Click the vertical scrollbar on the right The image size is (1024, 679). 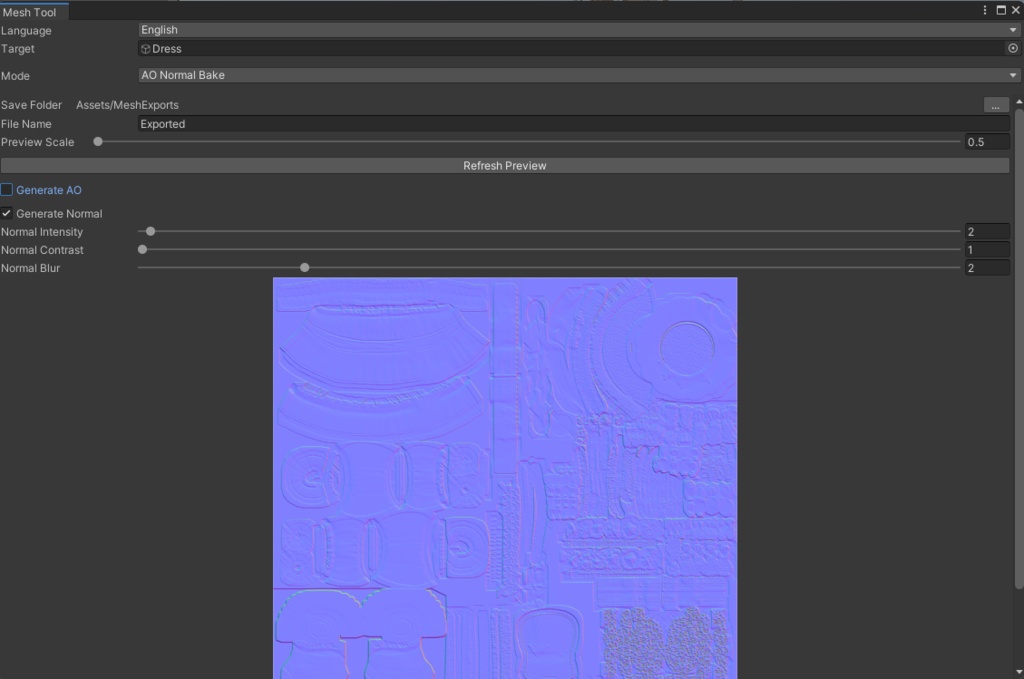click(x=1018, y=300)
